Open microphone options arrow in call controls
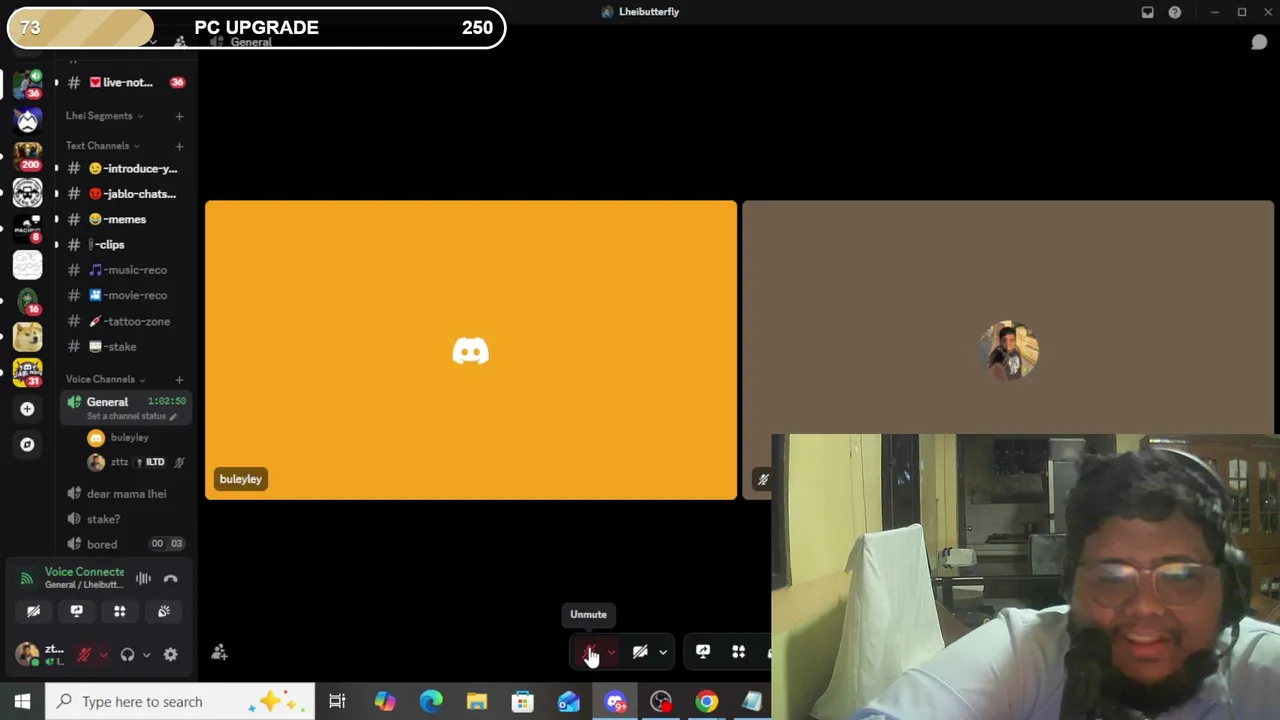Screen dimensions: 1280x720 [x=611, y=652]
